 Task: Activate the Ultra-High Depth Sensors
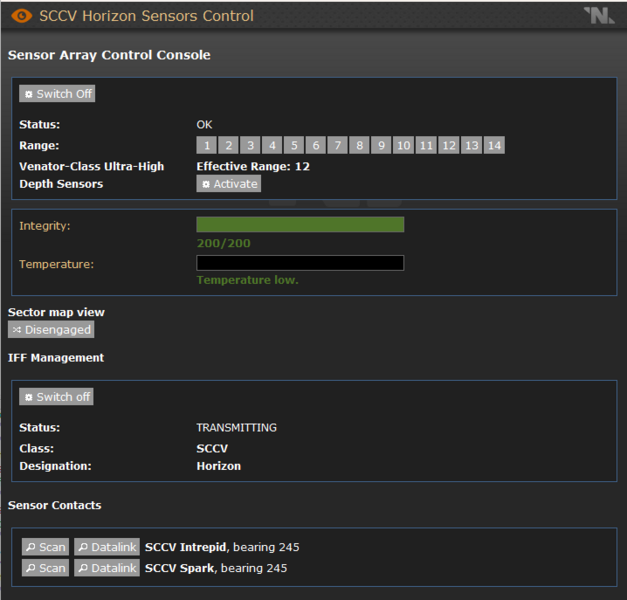228,184
